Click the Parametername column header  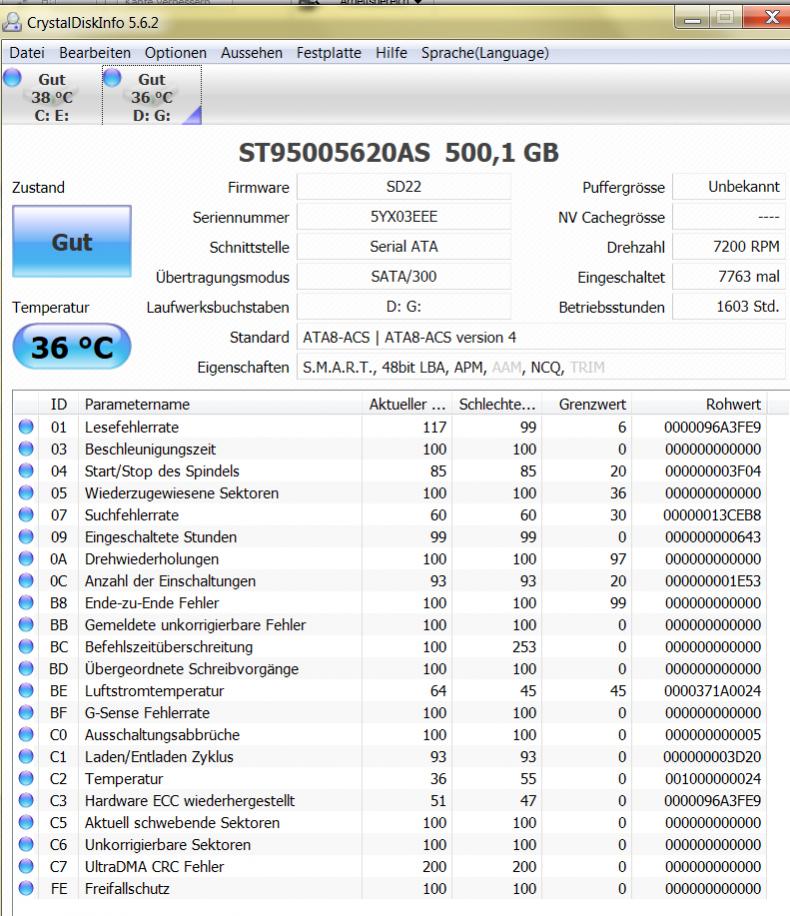click(220, 404)
